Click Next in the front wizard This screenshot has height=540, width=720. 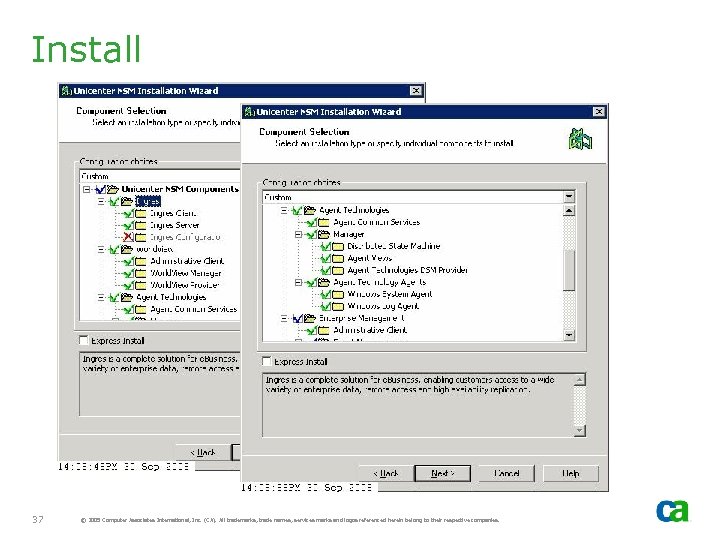[442, 473]
